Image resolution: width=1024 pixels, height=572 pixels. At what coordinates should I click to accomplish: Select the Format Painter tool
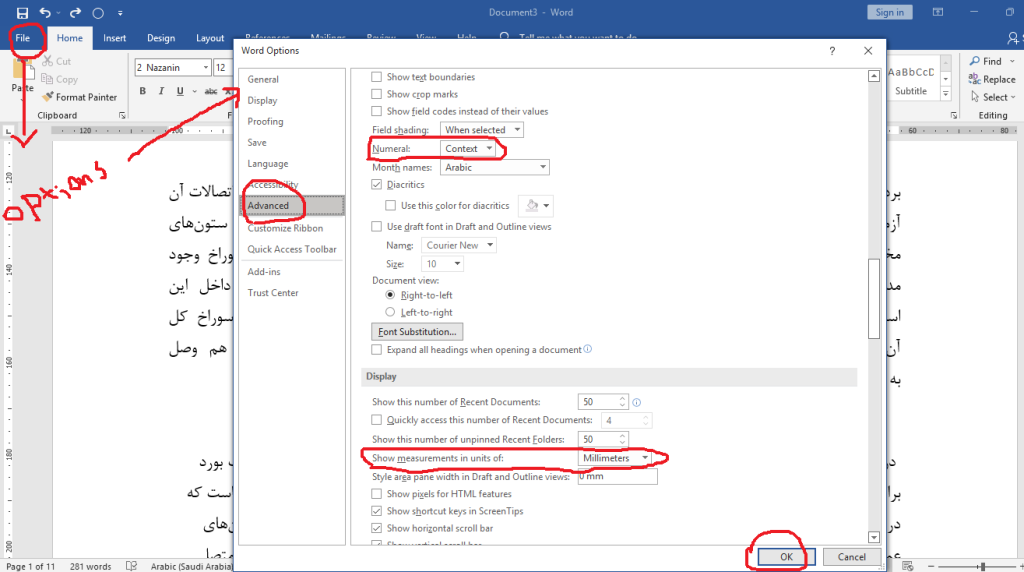79,97
